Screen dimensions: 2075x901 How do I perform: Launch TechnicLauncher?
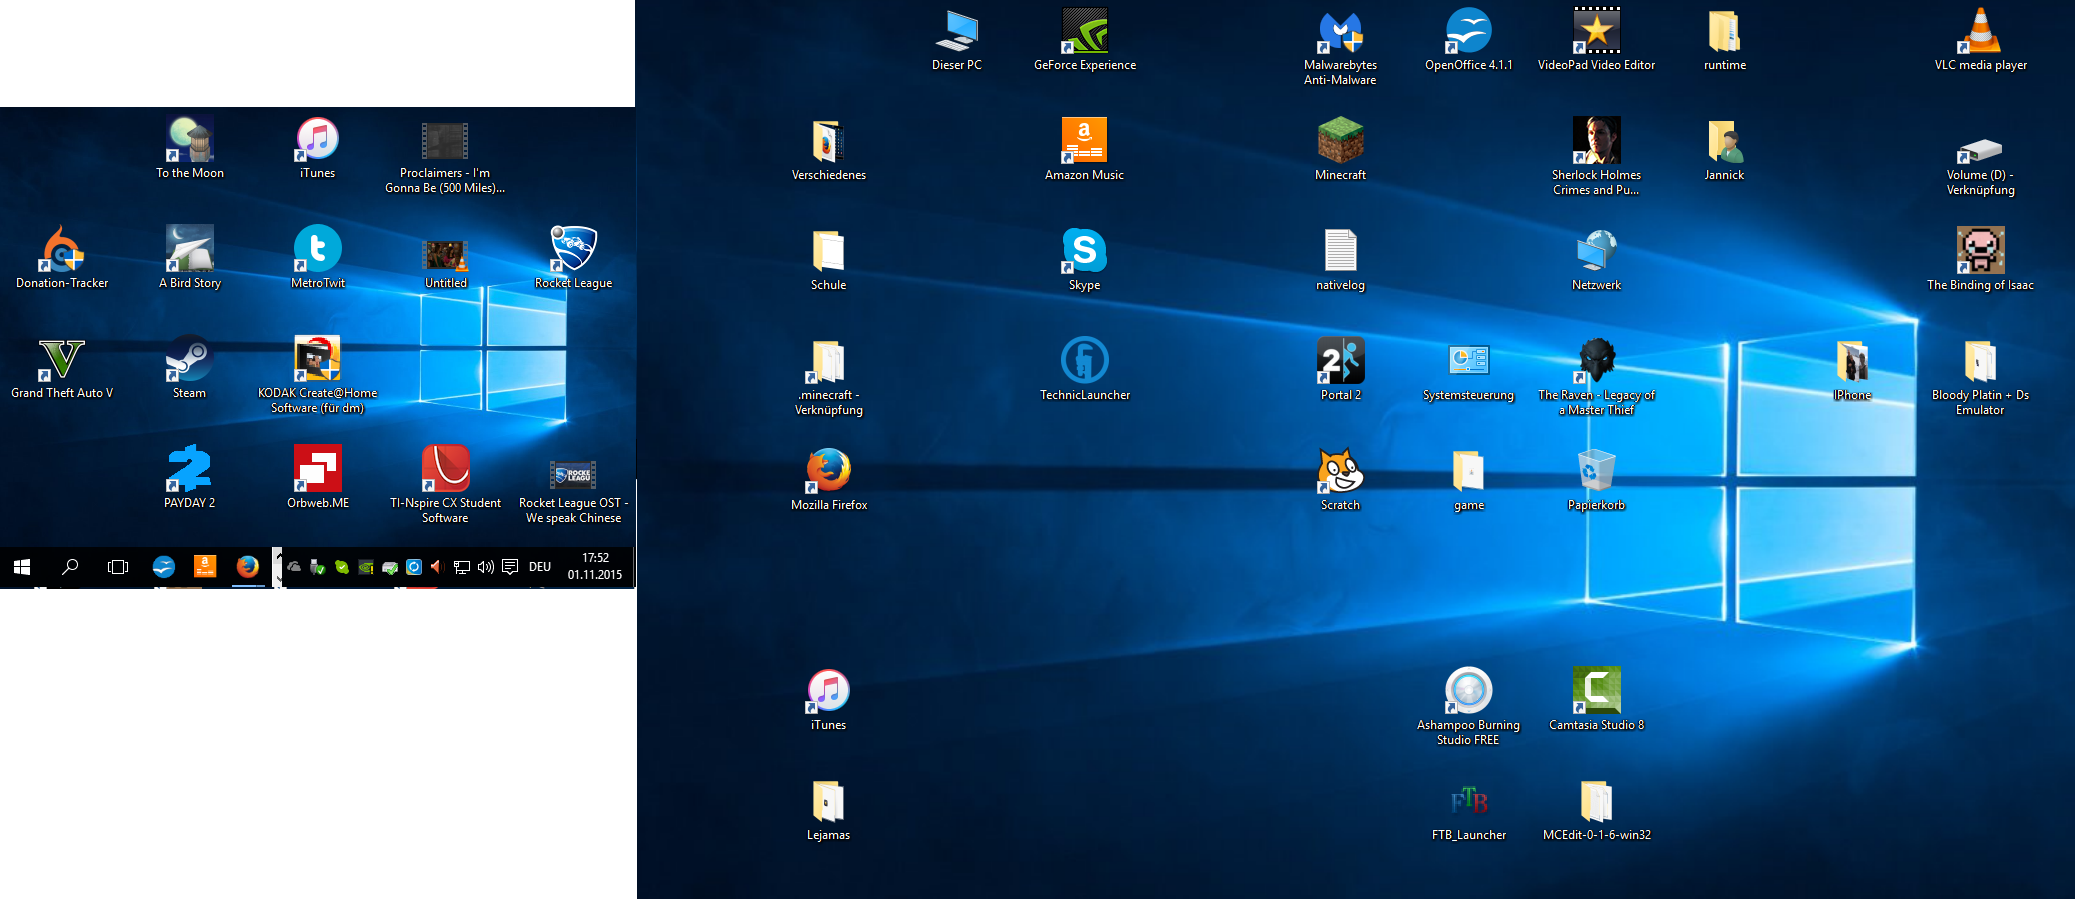pos(1085,370)
